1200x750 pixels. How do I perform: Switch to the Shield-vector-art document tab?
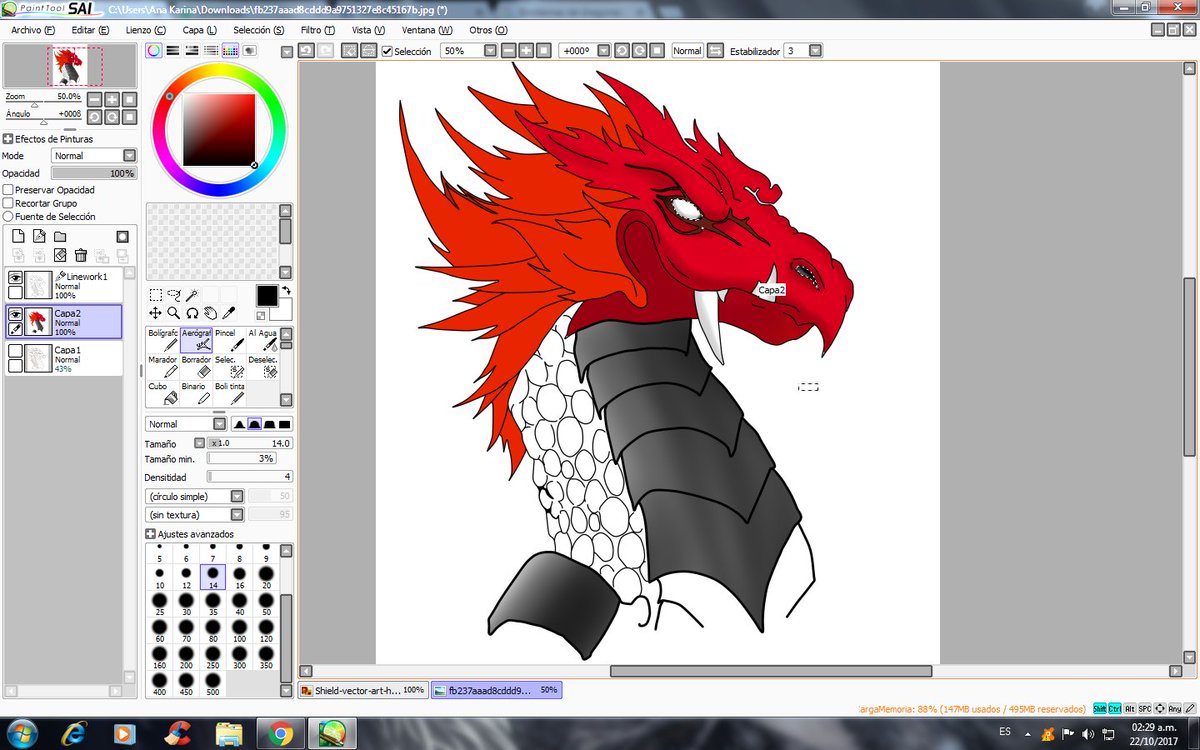364,690
